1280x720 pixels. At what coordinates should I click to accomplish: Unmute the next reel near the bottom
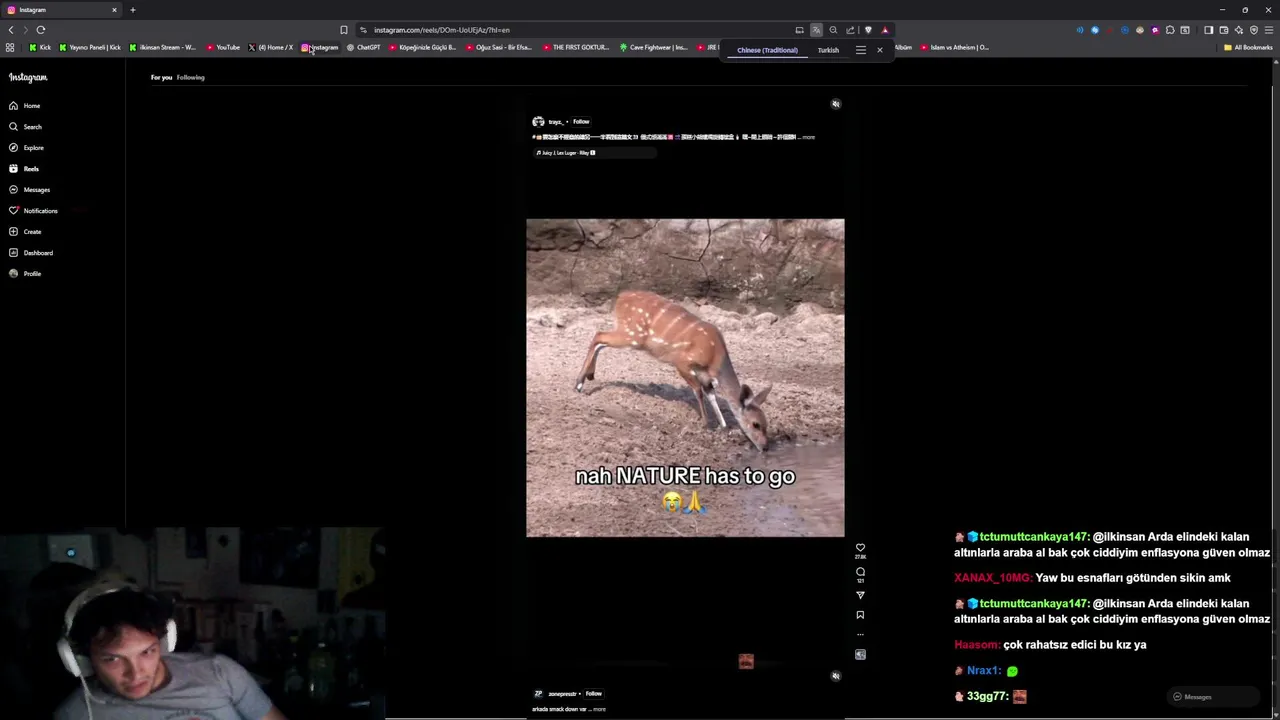[836, 676]
